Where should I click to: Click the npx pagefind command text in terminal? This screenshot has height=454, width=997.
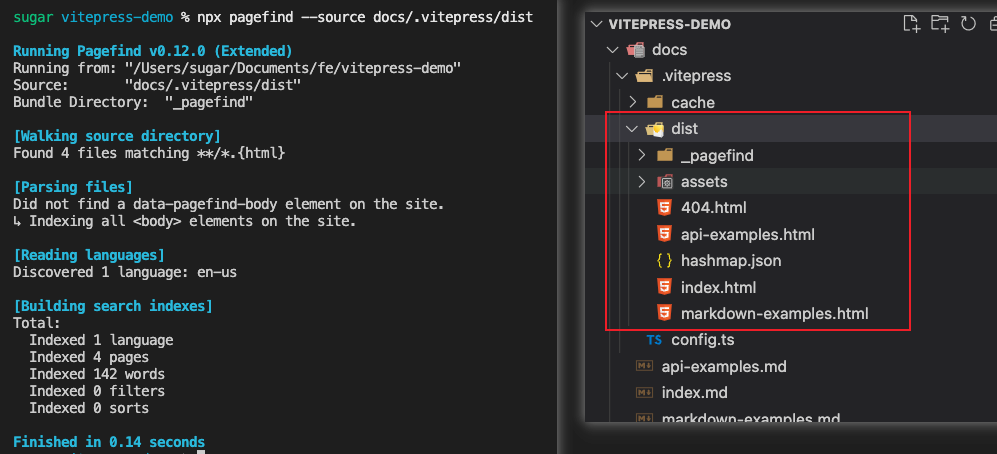tap(366, 17)
